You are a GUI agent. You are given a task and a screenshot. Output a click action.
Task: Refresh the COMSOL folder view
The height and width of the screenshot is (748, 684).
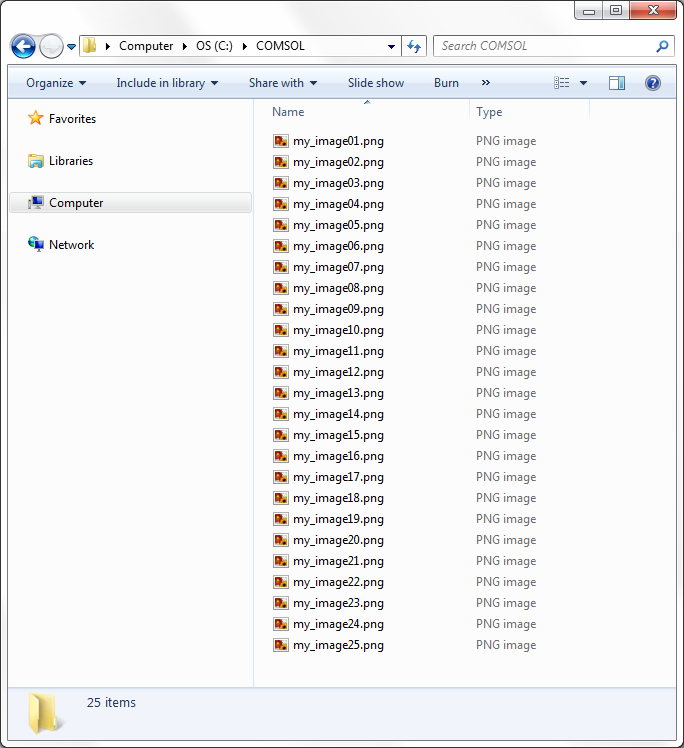click(414, 46)
